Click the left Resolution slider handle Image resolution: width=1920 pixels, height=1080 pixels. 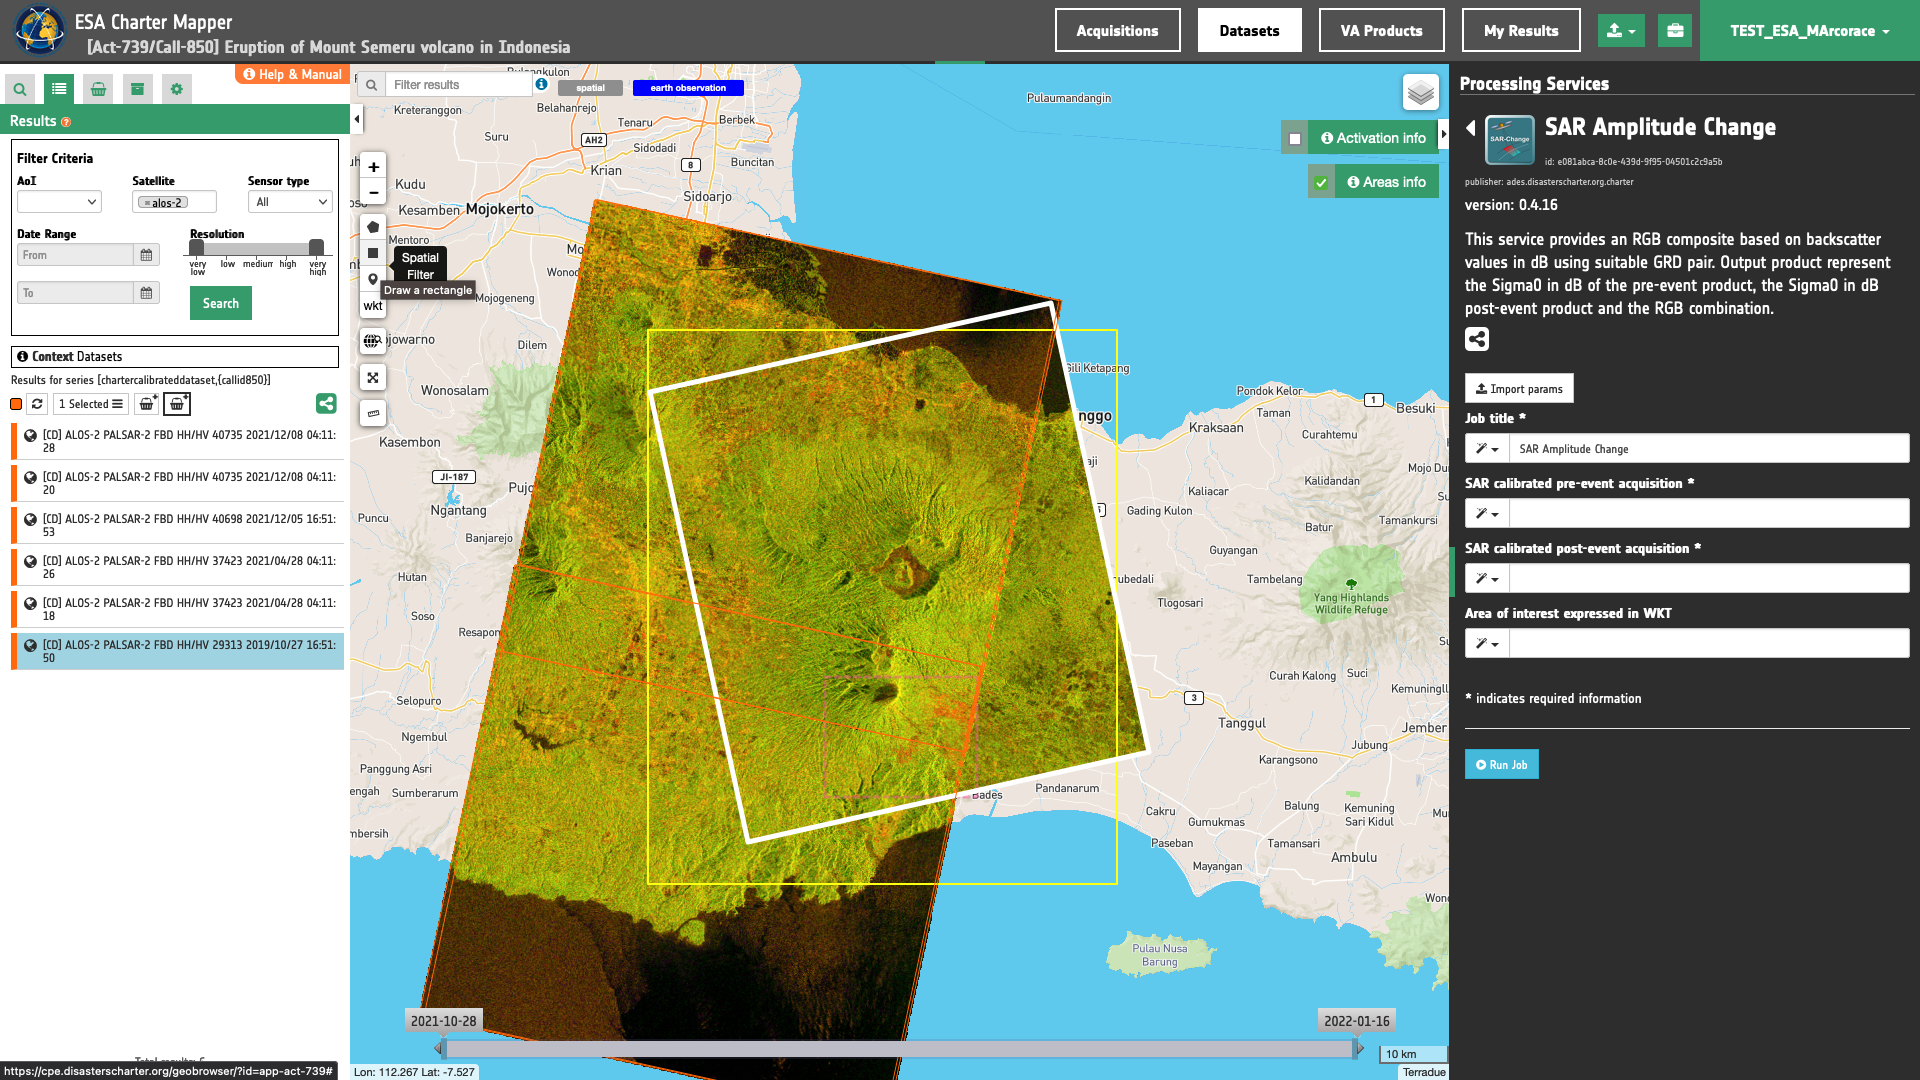197,247
